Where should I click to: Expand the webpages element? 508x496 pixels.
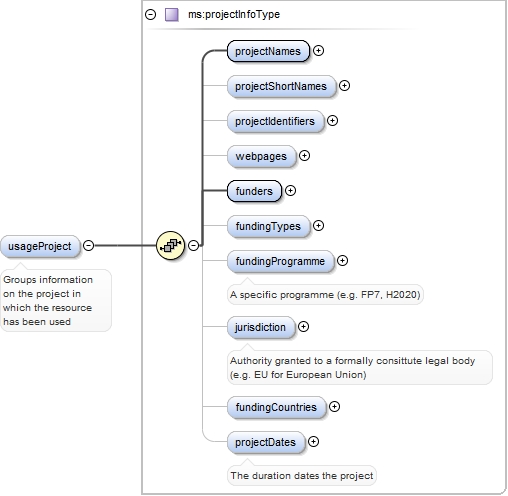pyautogui.click(x=304, y=156)
